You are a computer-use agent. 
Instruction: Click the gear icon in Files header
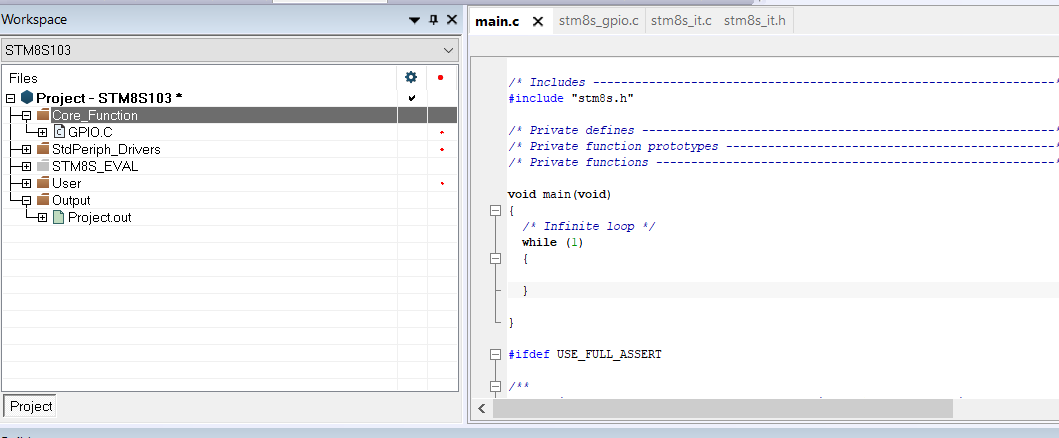click(x=410, y=77)
